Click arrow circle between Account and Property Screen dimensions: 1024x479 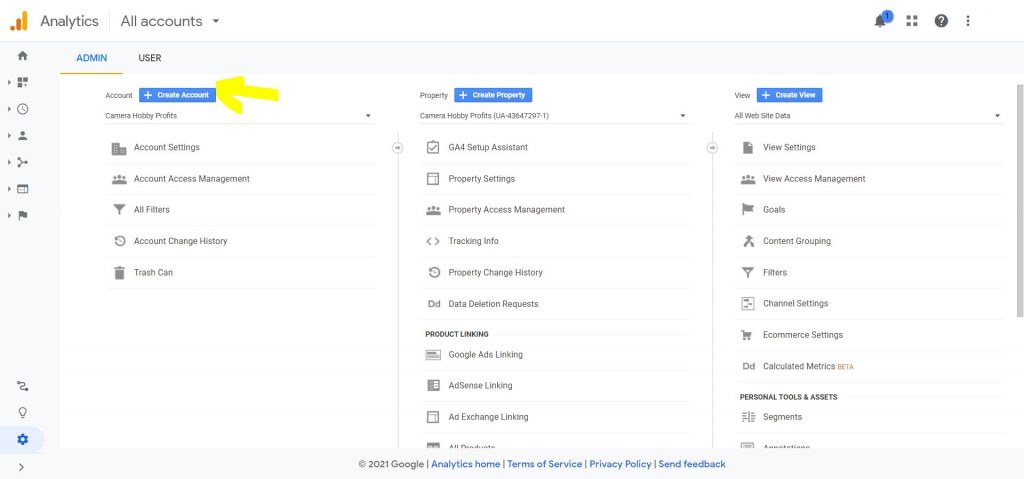[x=398, y=148]
